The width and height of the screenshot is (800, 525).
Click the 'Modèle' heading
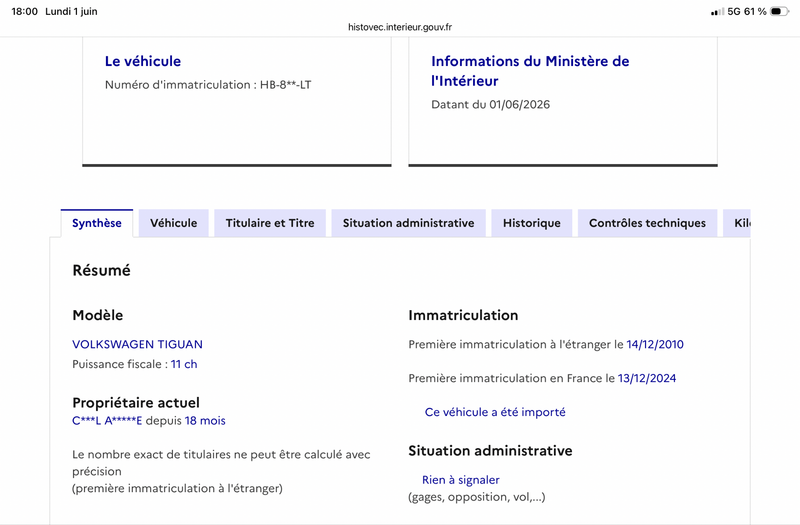pos(97,315)
